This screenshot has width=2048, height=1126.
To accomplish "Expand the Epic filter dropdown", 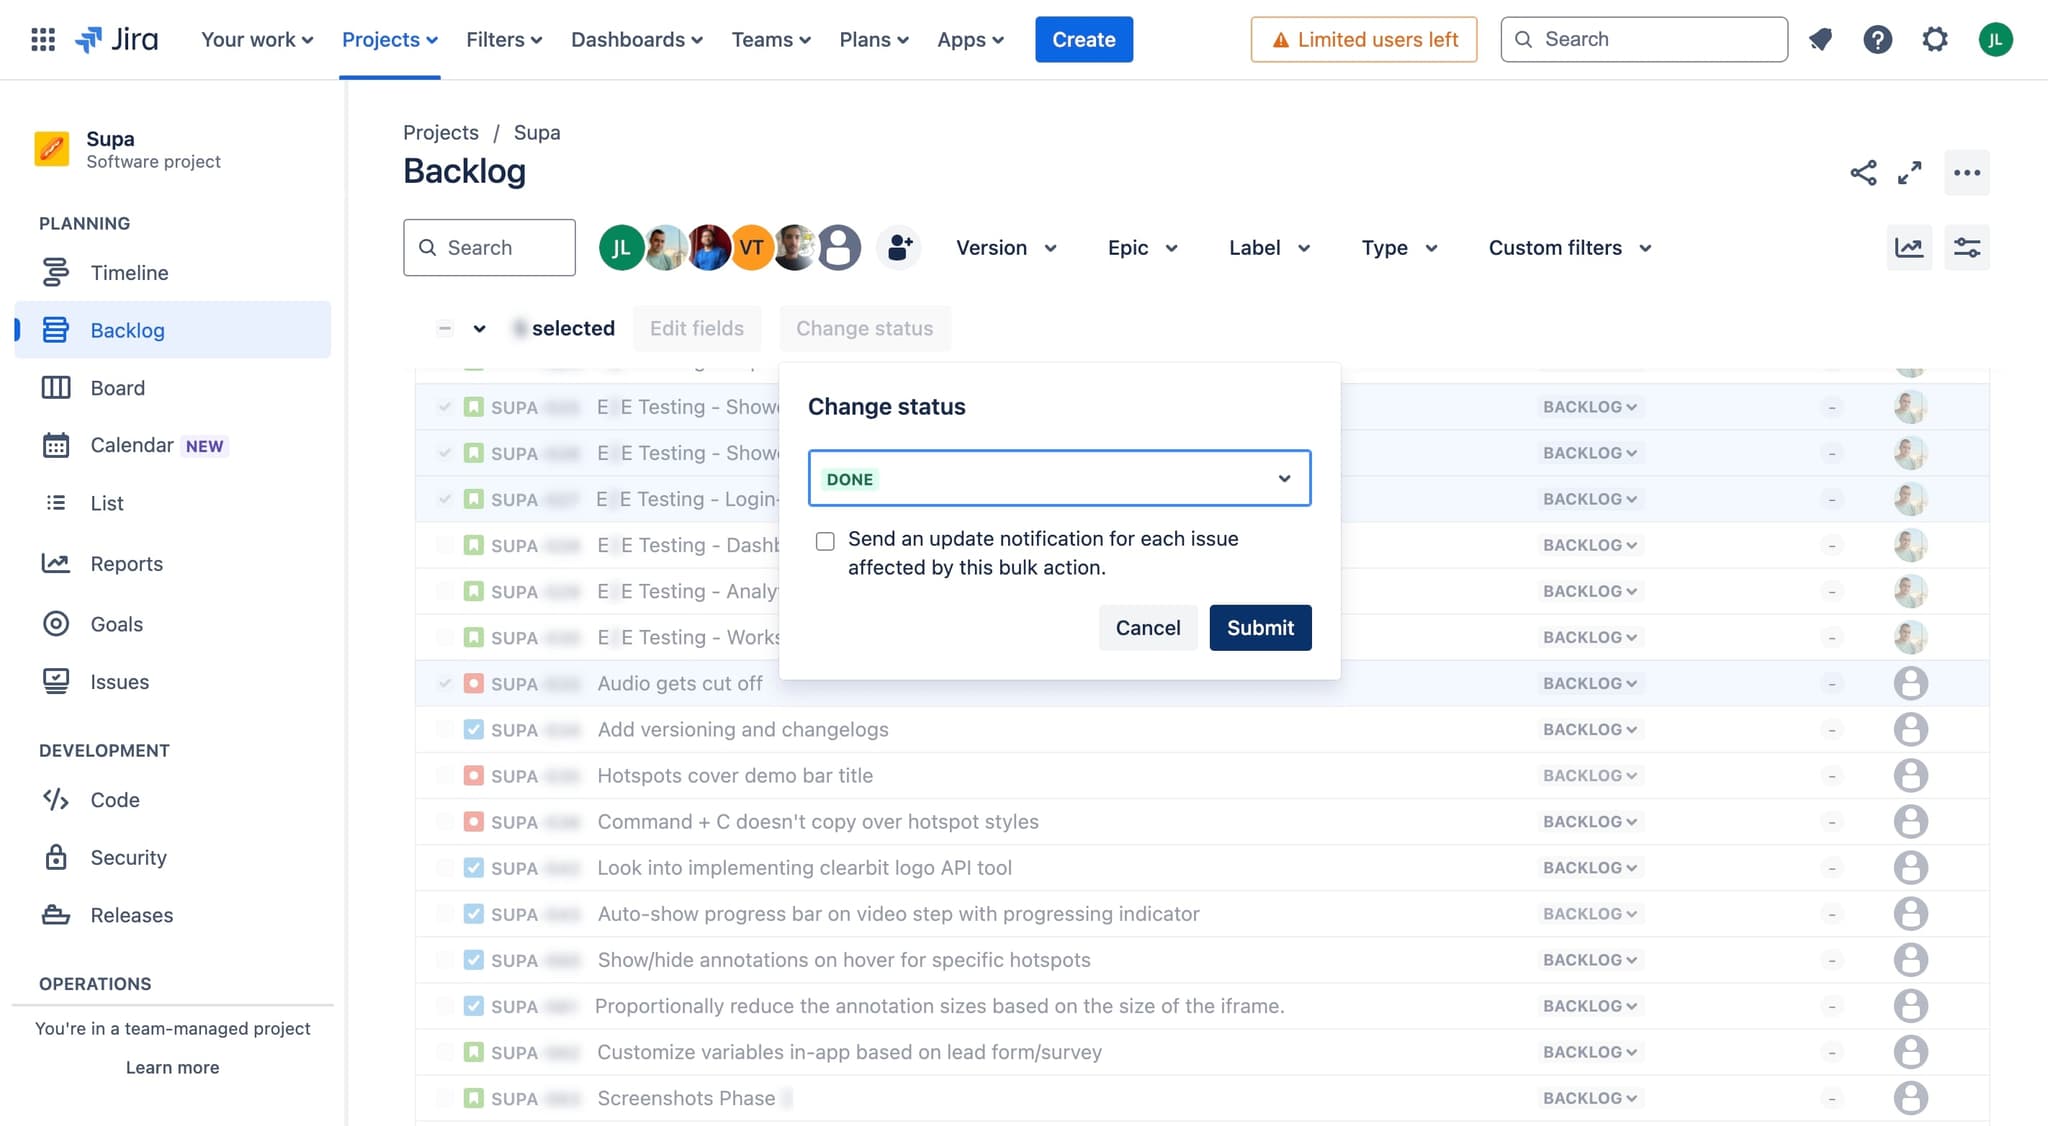I will pyautogui.click(x=1142, y=248).
